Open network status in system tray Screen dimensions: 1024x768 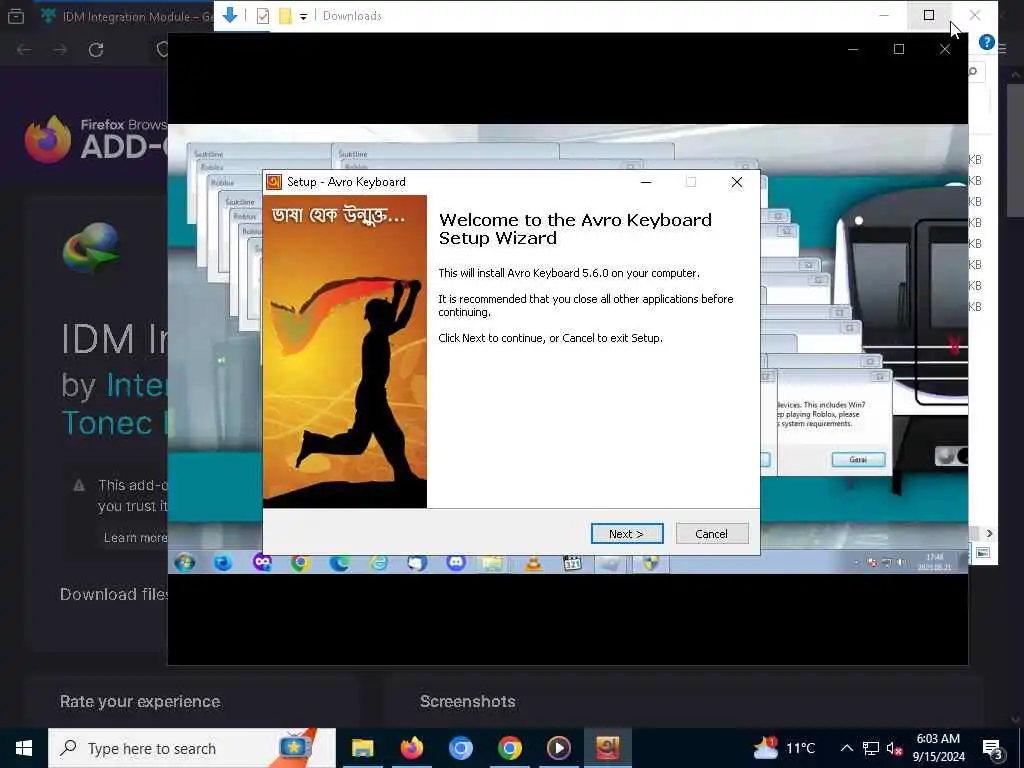point(871,748)
